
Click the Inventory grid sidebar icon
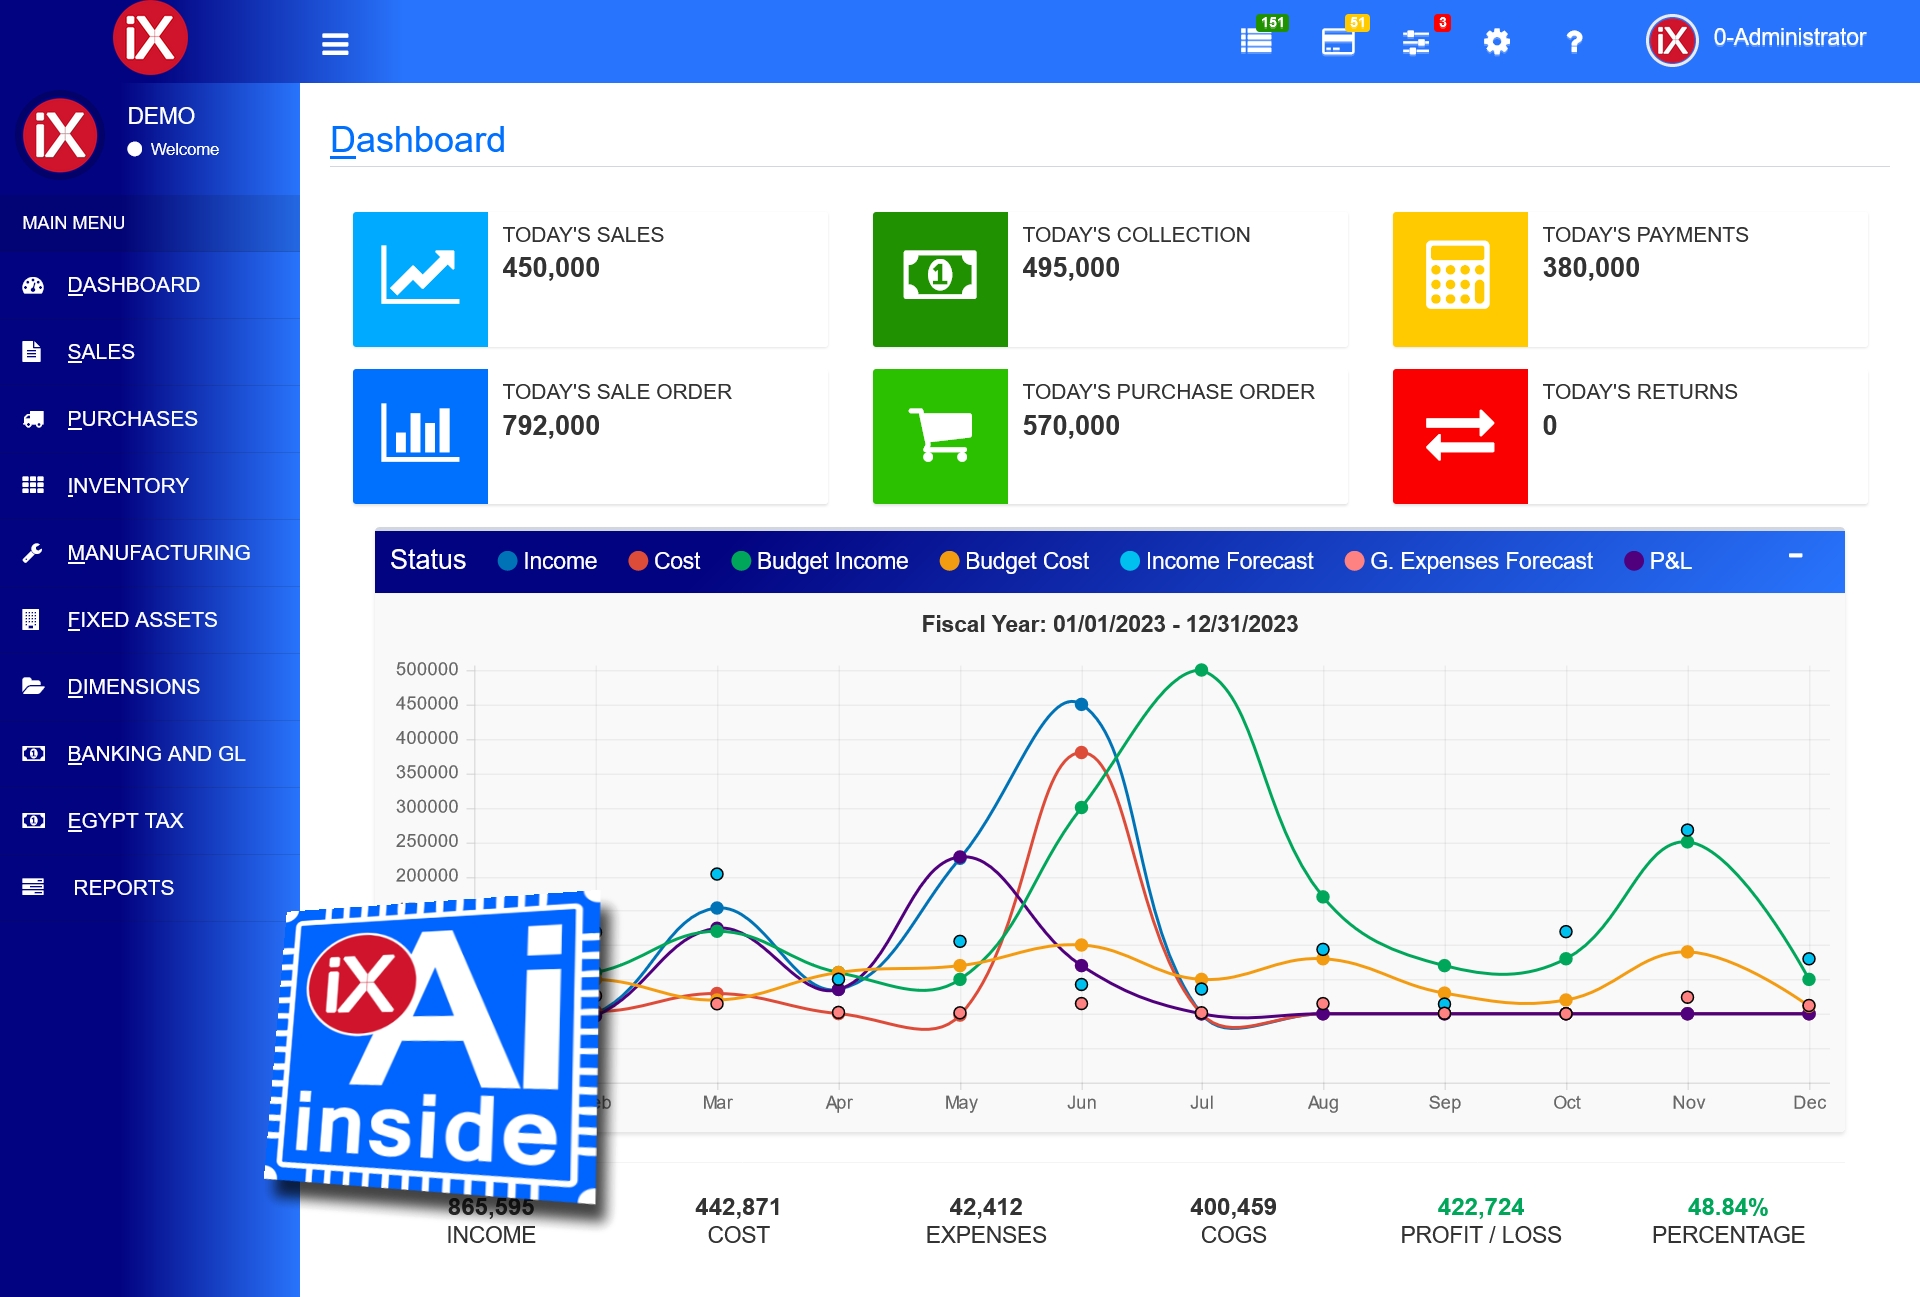pos(33,485)
